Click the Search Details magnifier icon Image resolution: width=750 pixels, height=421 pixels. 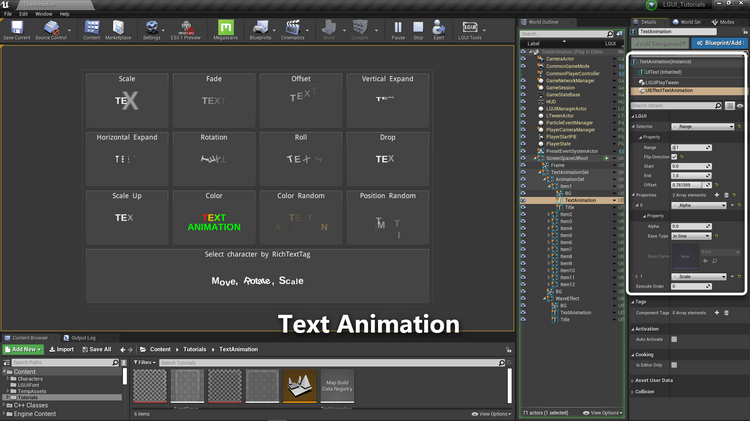coord(718,106)
